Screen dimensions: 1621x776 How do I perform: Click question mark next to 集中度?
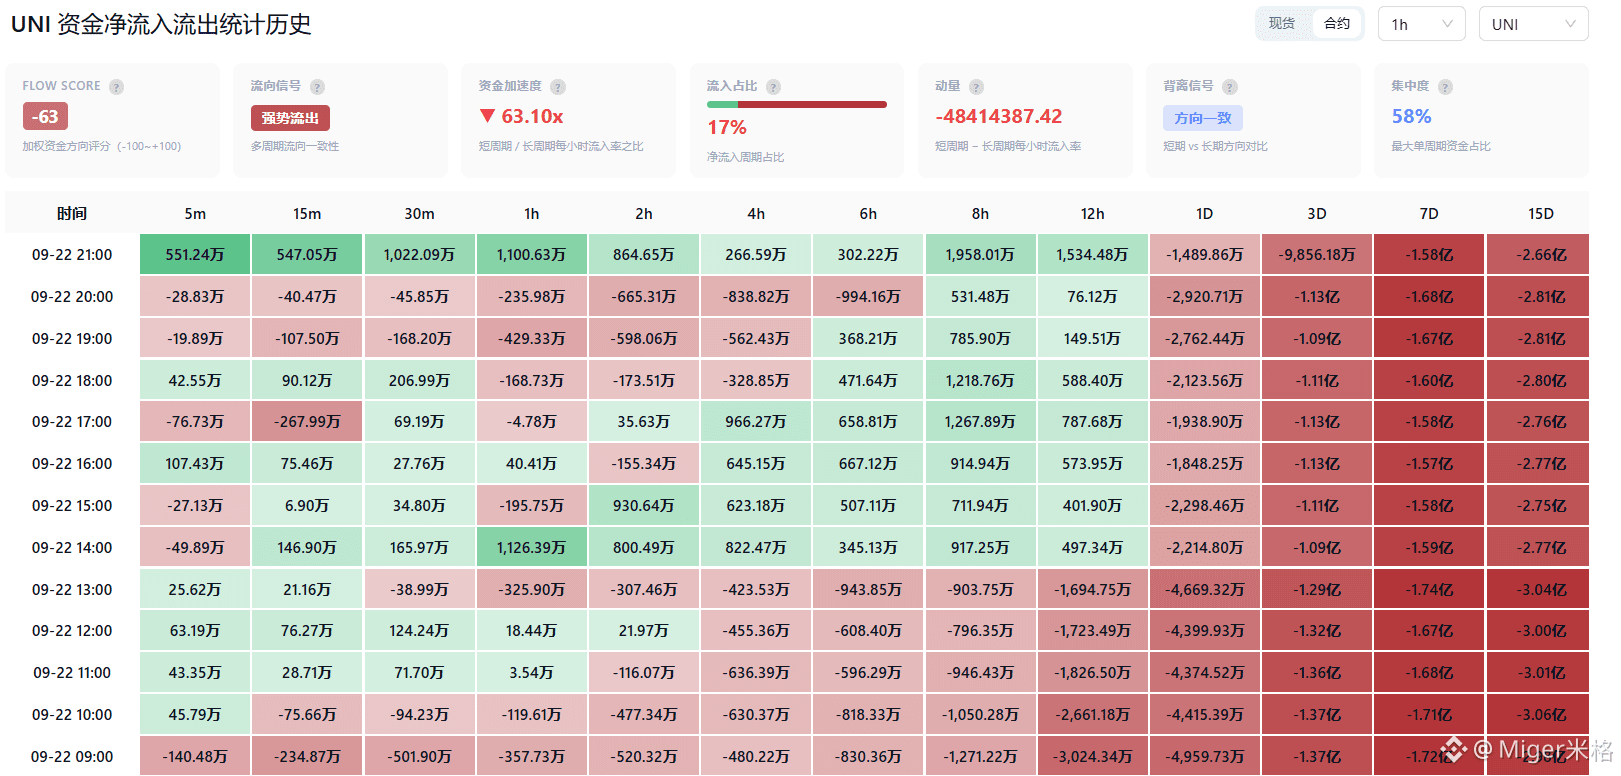[x=1445, y=87]
